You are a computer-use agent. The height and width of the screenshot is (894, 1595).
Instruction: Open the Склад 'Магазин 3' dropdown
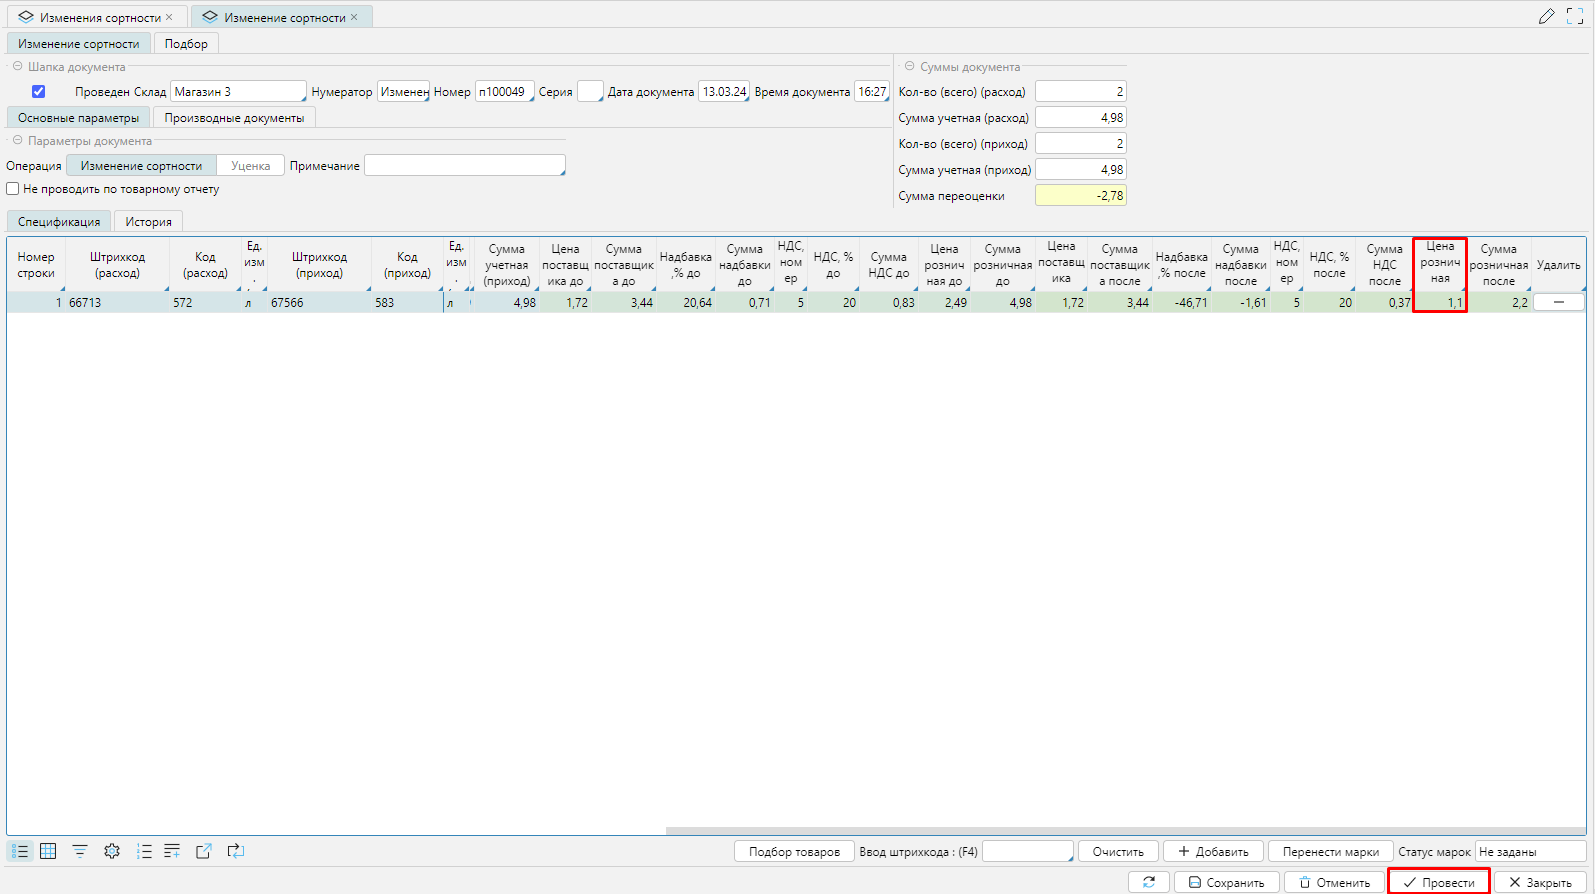[x=237, y=92]
